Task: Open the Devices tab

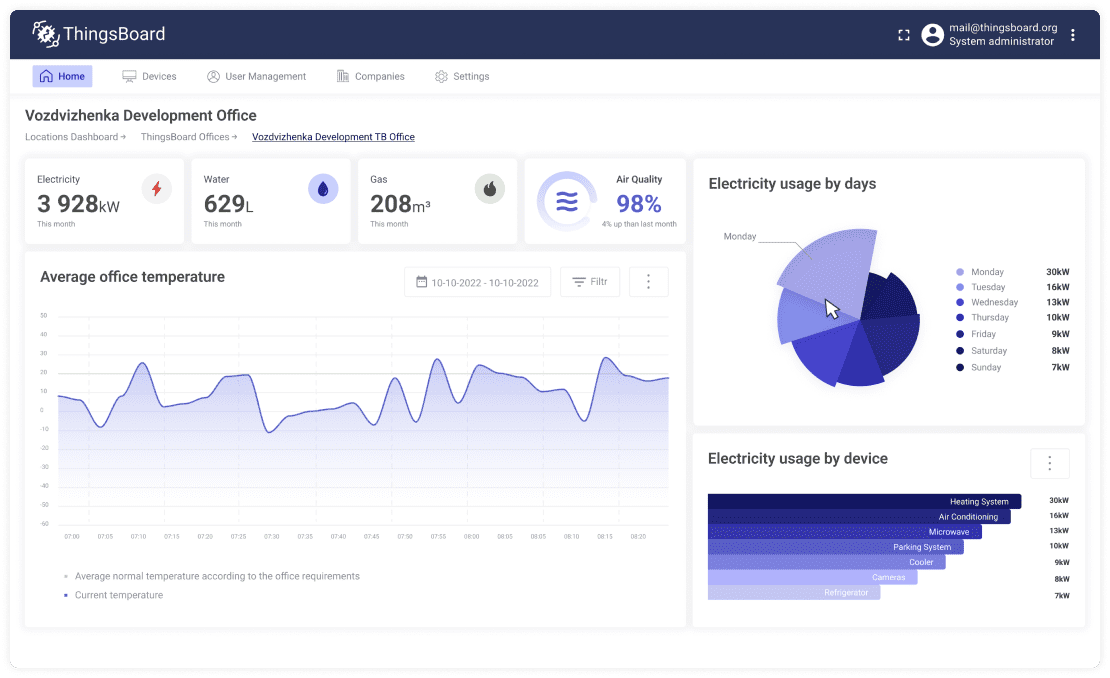Action: coord(149,76)
